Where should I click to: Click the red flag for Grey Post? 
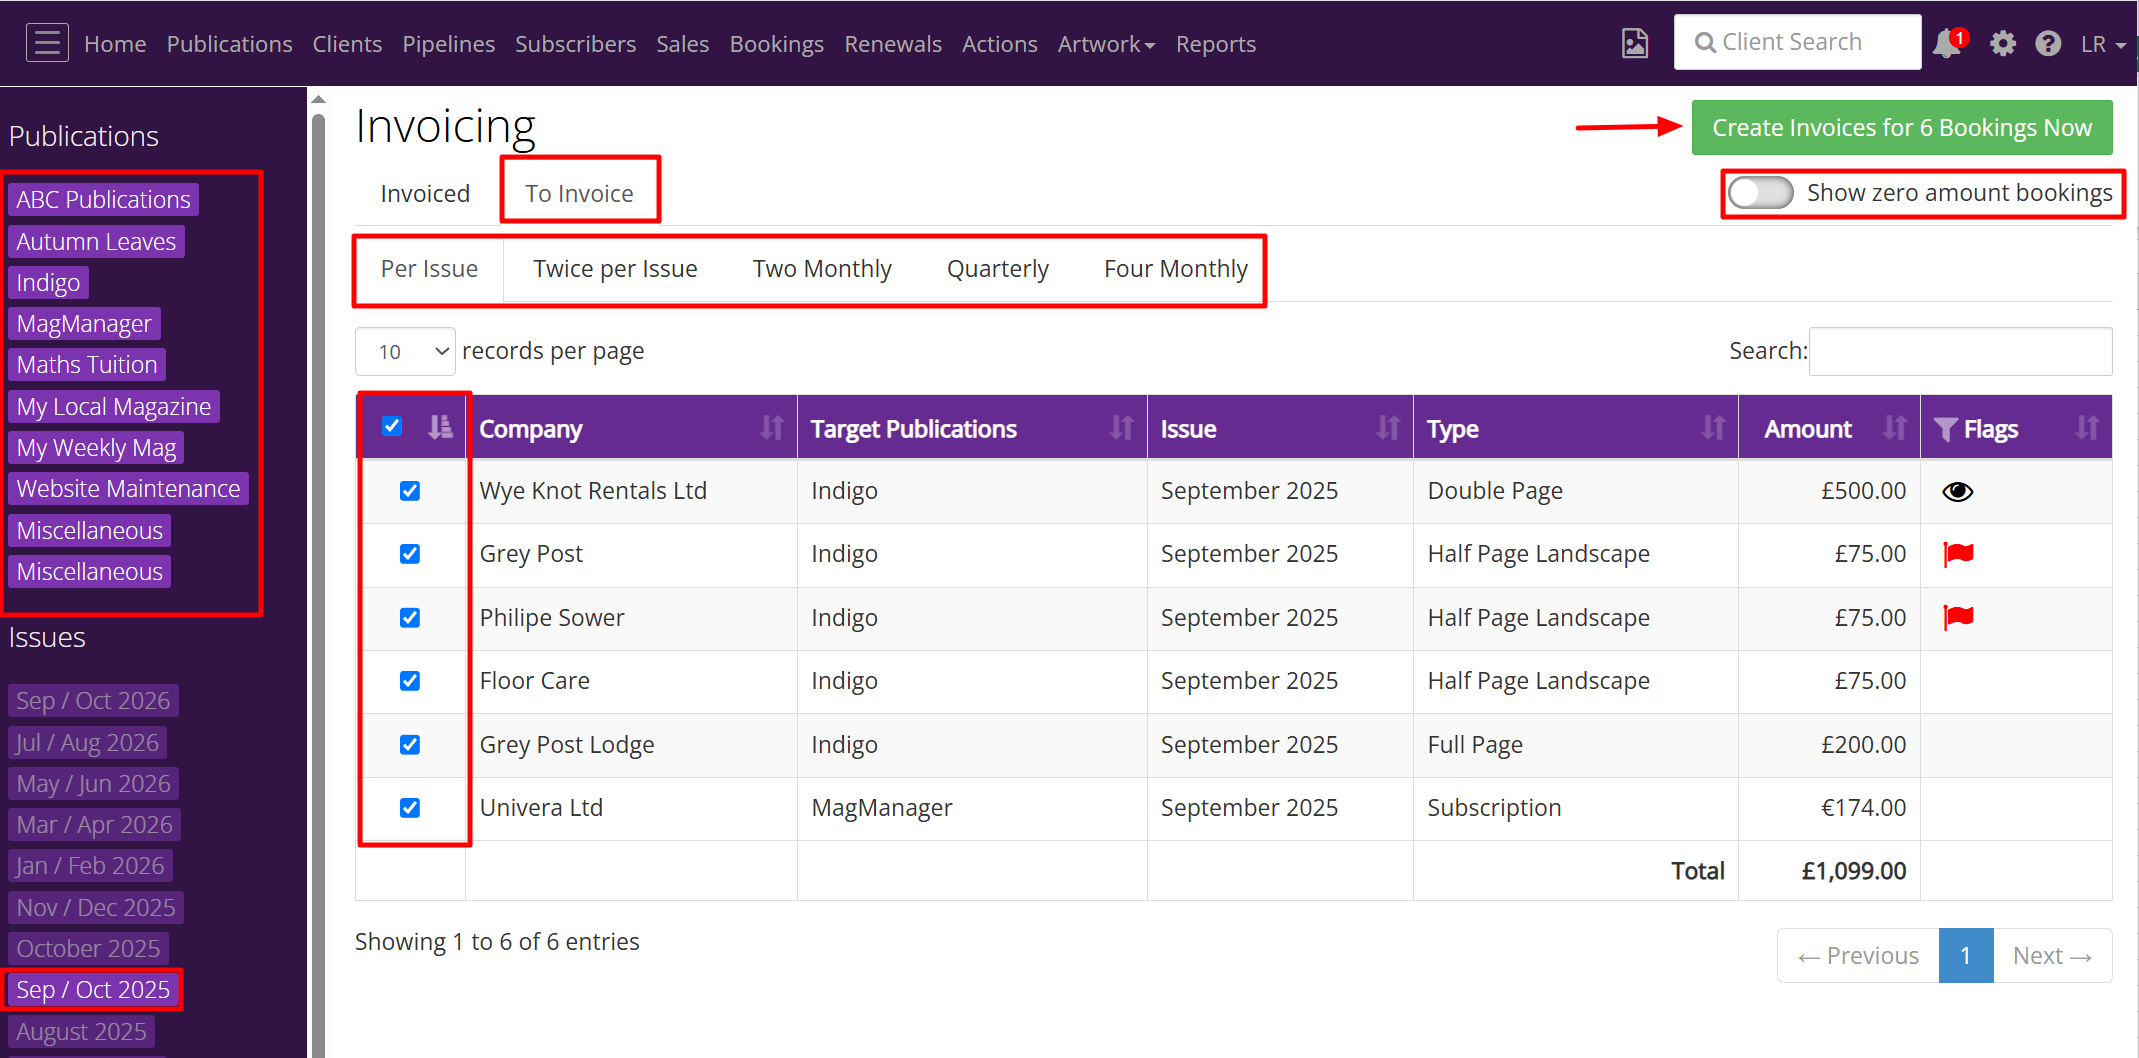[x=1958, y=554]
